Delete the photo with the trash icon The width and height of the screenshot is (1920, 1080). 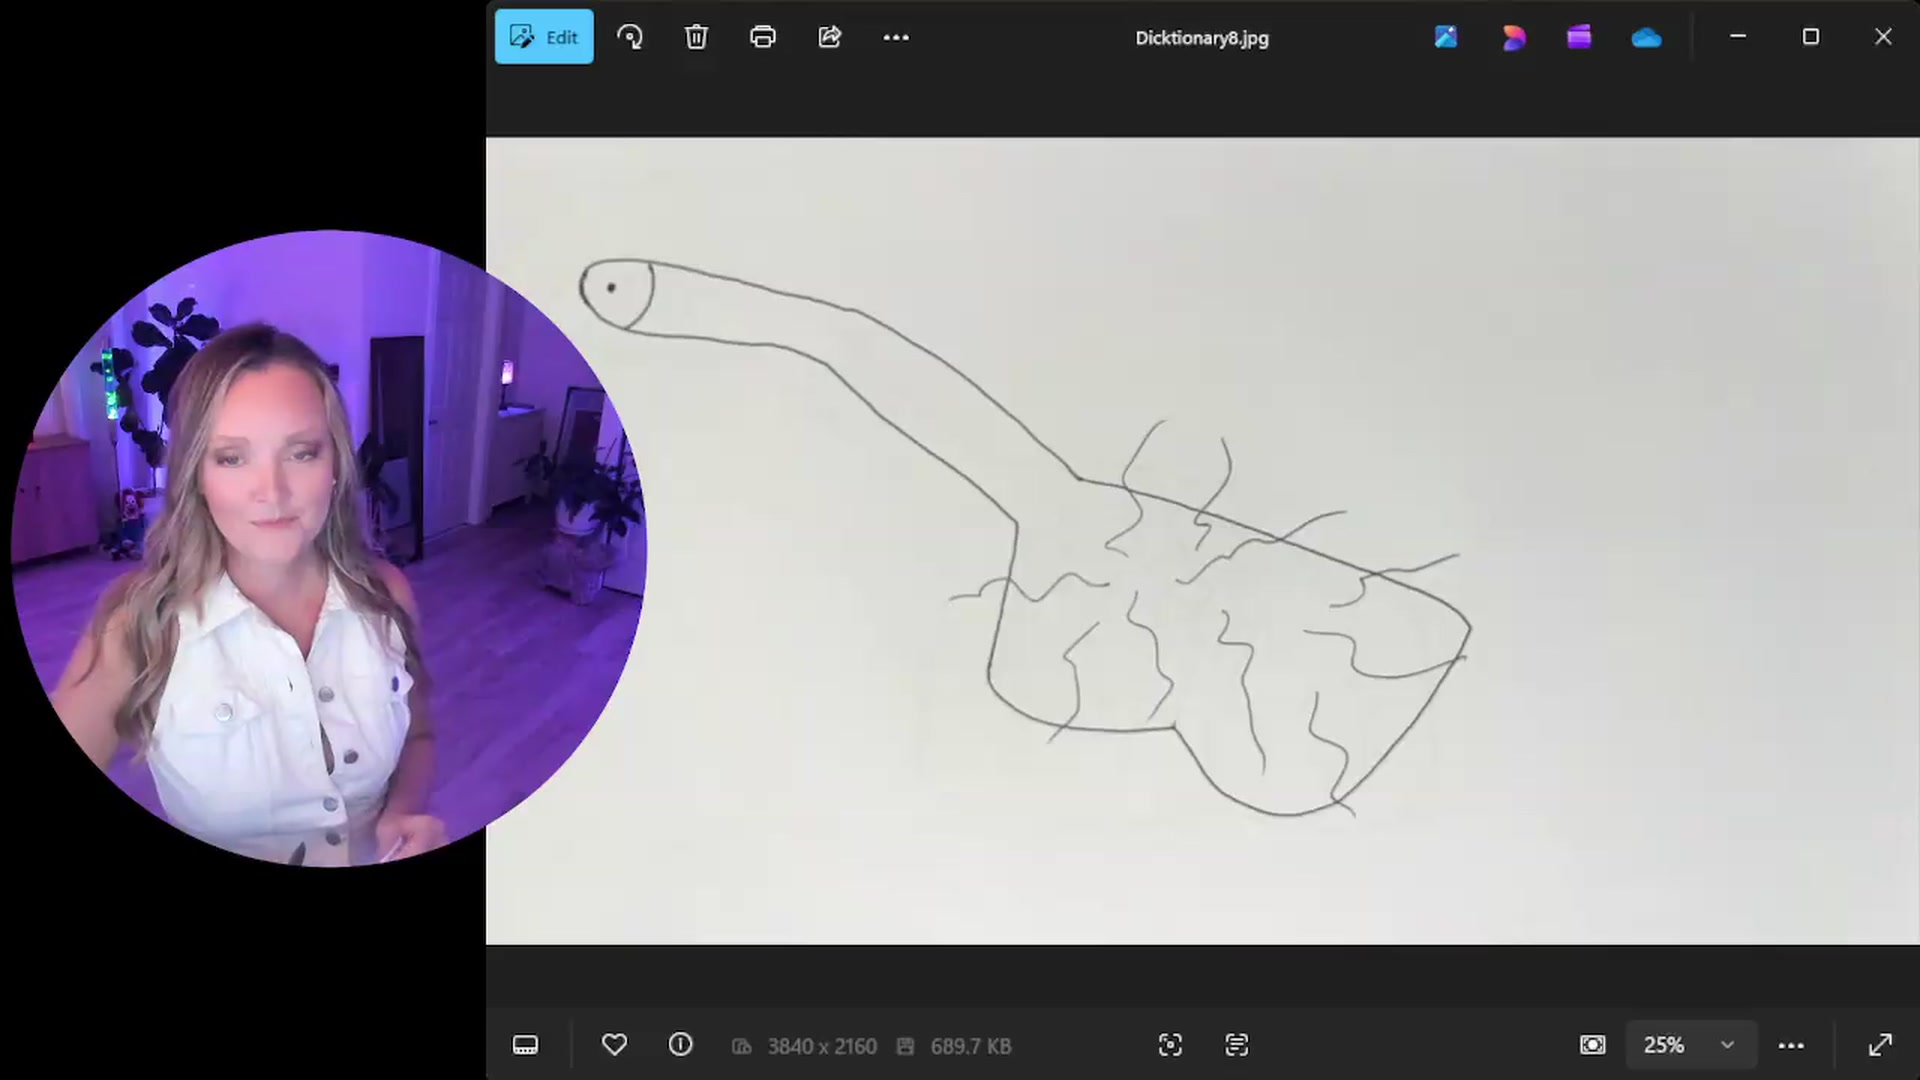pos(696,37)
